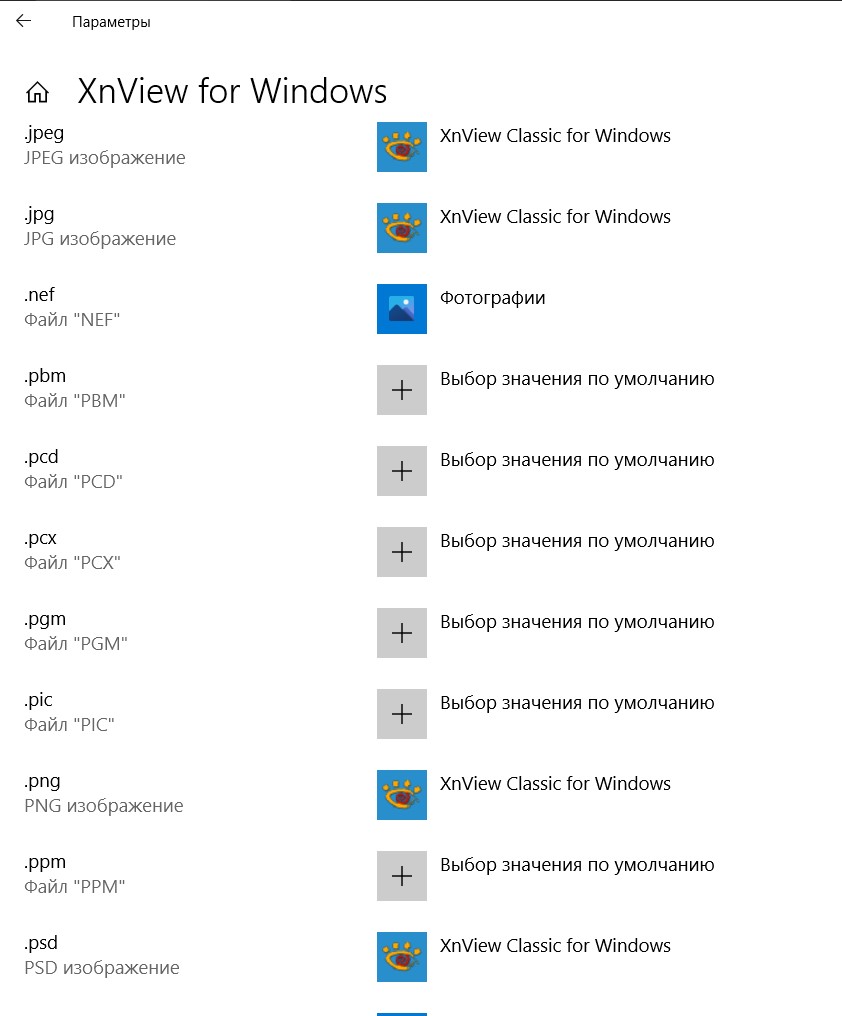Image resolution: width=842 pixels, height=1016 pixels.
Task: Click the XnView icon for .psd
Action: tap(402, 957)
